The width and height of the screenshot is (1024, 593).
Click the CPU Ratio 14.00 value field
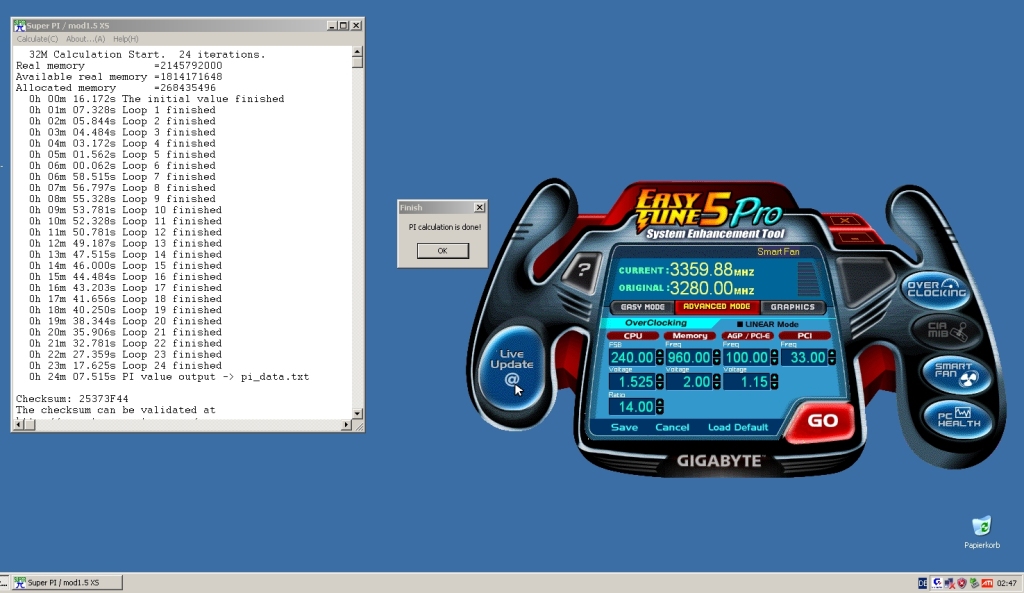click(x=632, y=407)
